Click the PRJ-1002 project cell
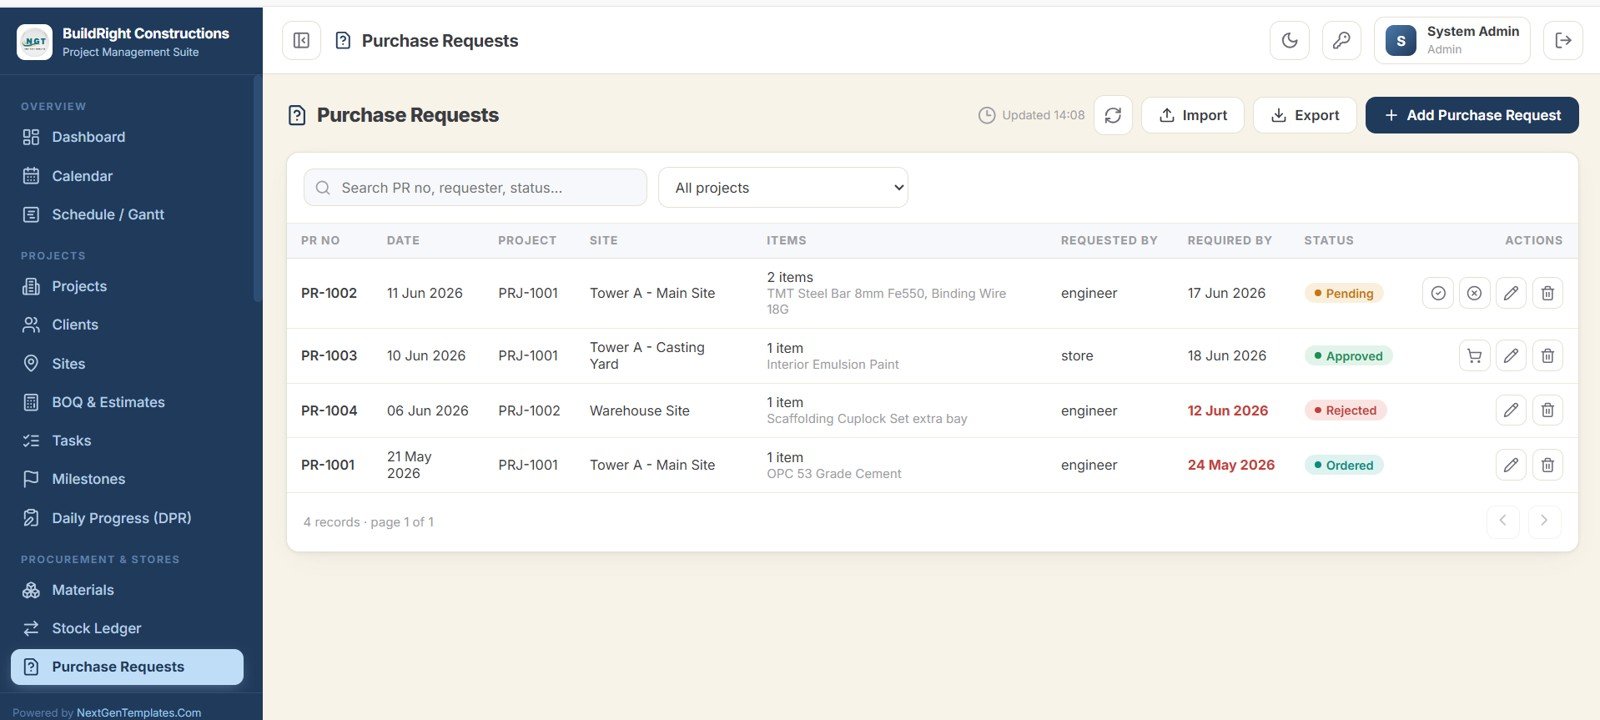 [x=529, y=410]
